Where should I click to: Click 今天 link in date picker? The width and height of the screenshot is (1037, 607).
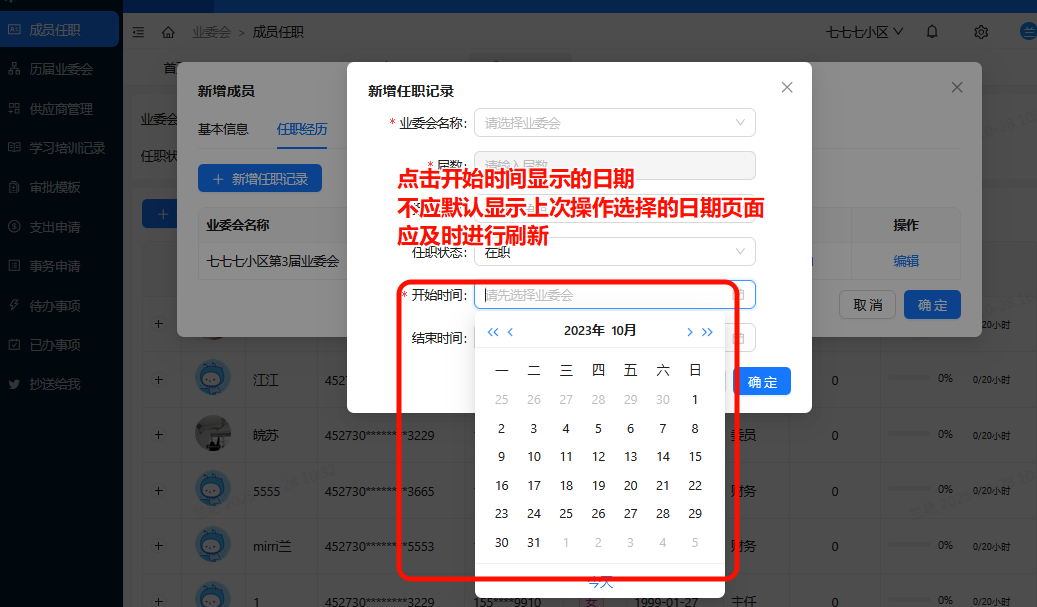point(600,582)
